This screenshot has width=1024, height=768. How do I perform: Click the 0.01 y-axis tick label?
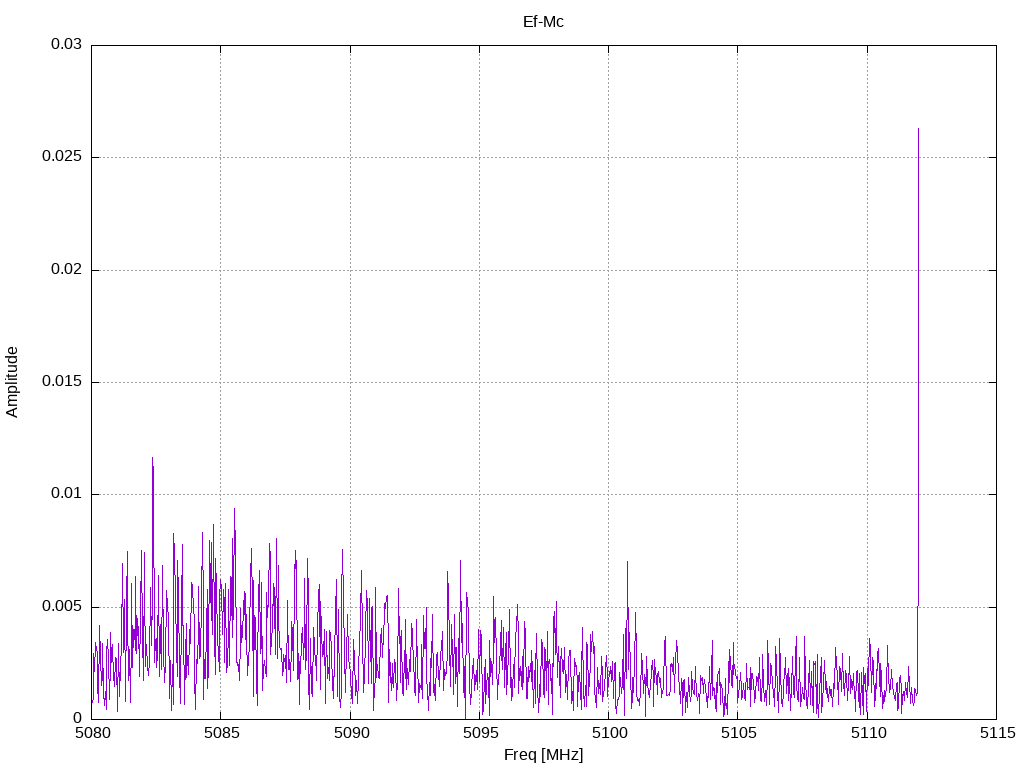pyautogui.click(x=67, y=494)
